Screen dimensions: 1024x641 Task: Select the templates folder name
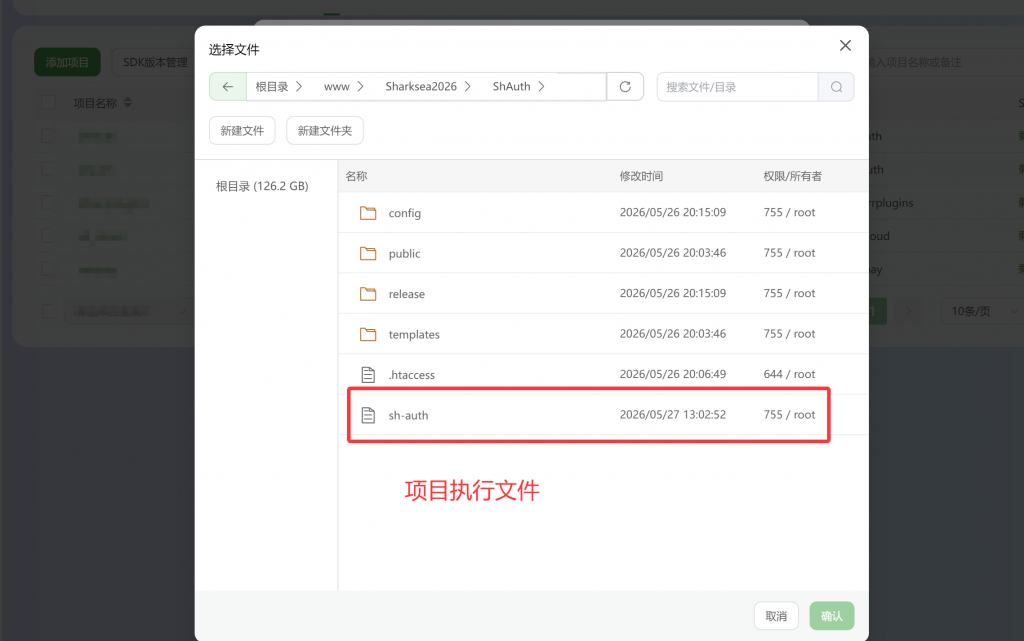pyautogui.click(x=414, y=335)
